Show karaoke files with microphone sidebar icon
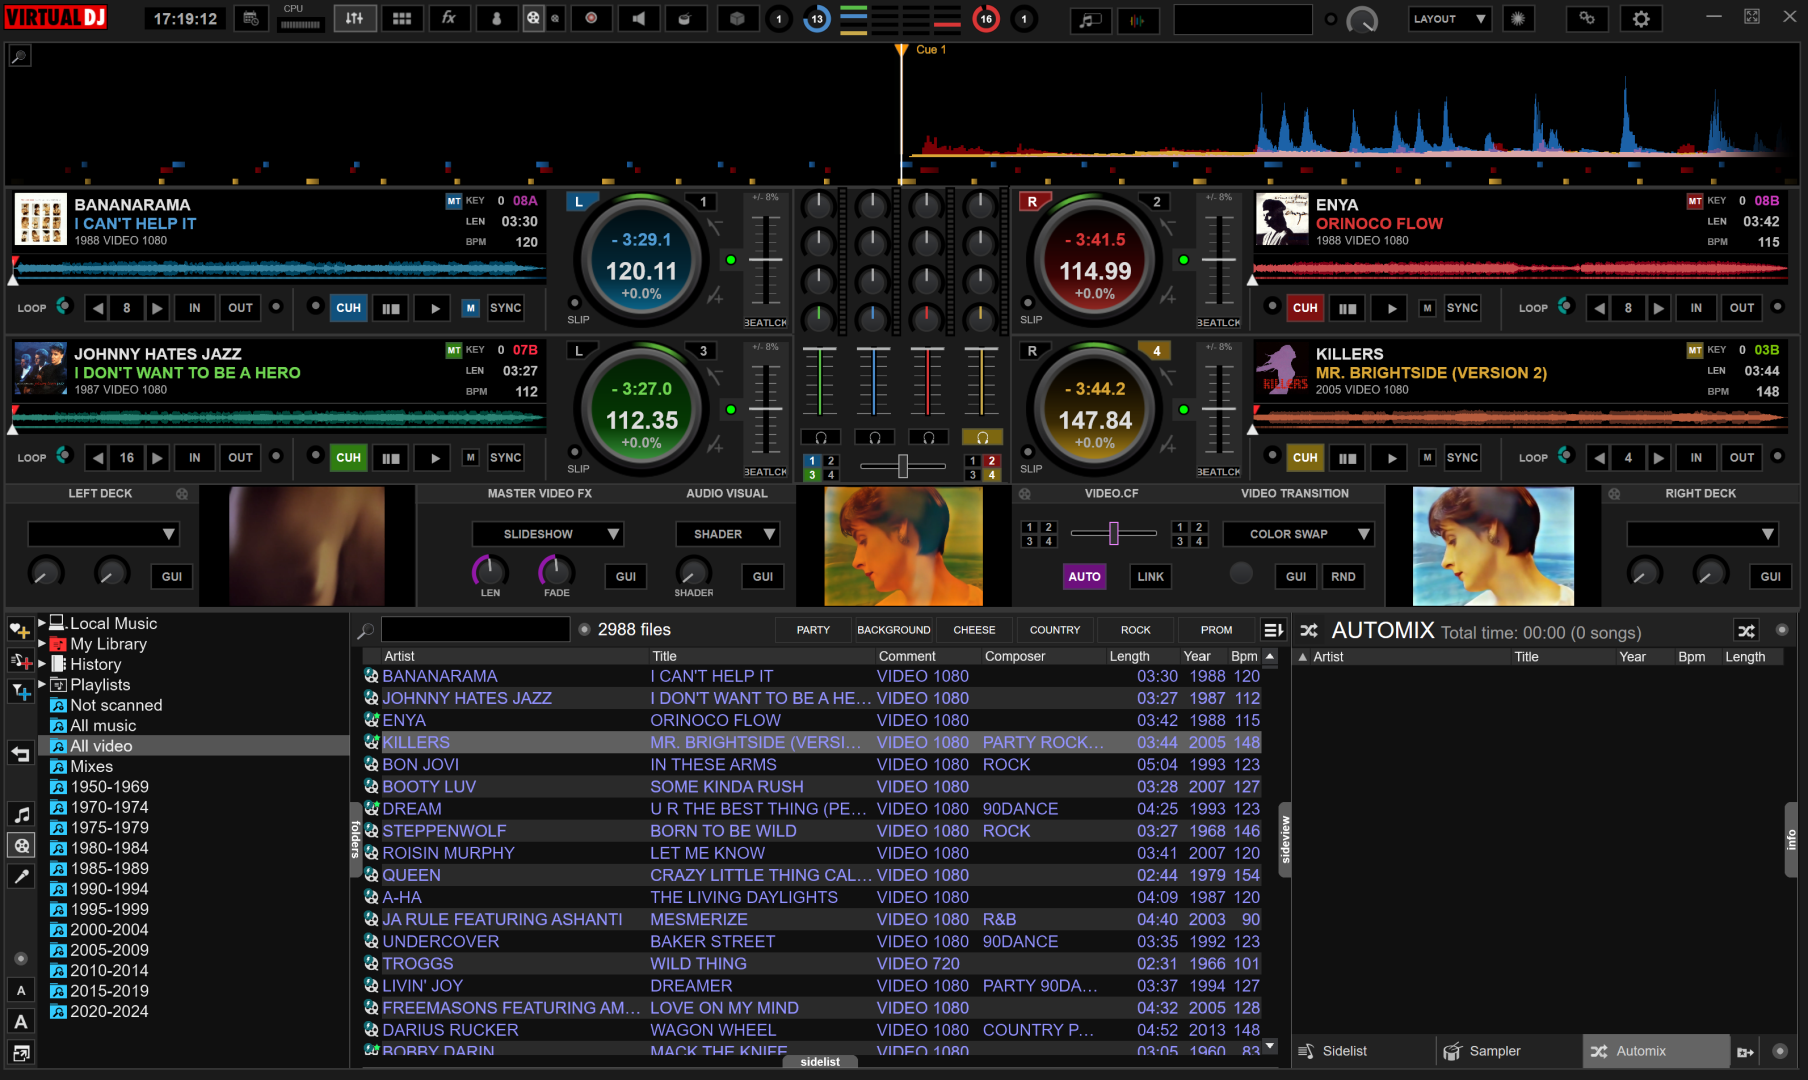1808x1080 pixels. pos(21,876)
